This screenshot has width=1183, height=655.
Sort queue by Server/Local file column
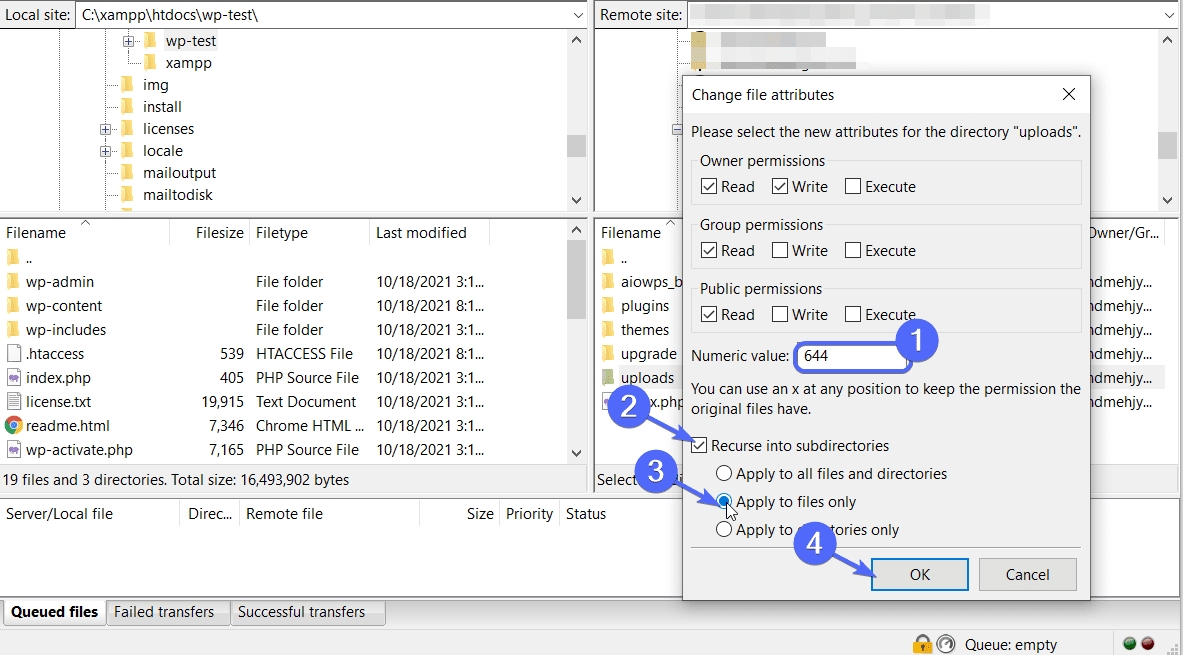pos(90,514)
